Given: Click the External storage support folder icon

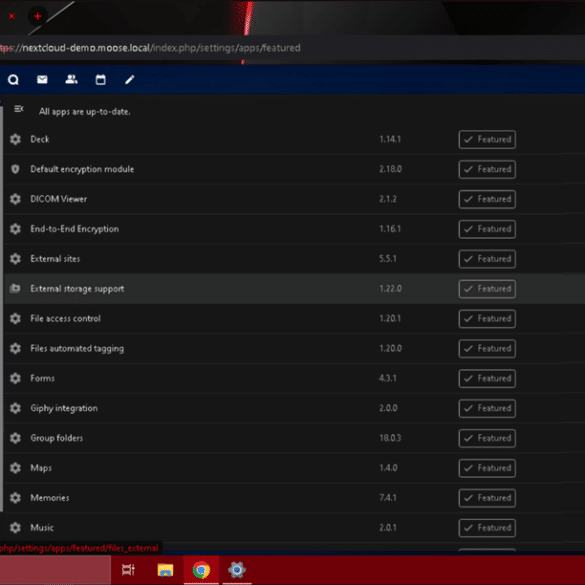Looking at the screenshot, I should (x=15, y=288).
